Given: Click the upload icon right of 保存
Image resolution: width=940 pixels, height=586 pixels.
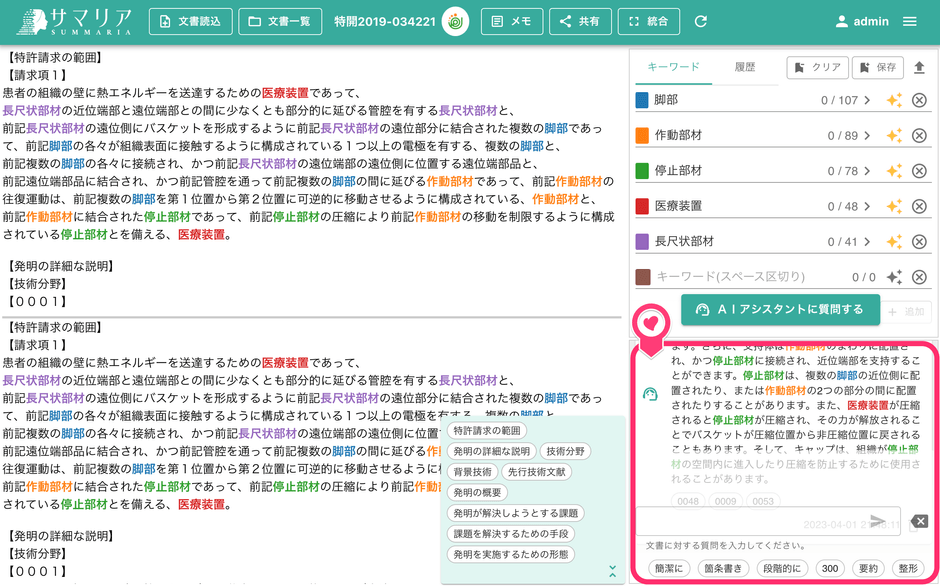Looking at the screenshot, I should click(921, 66).
